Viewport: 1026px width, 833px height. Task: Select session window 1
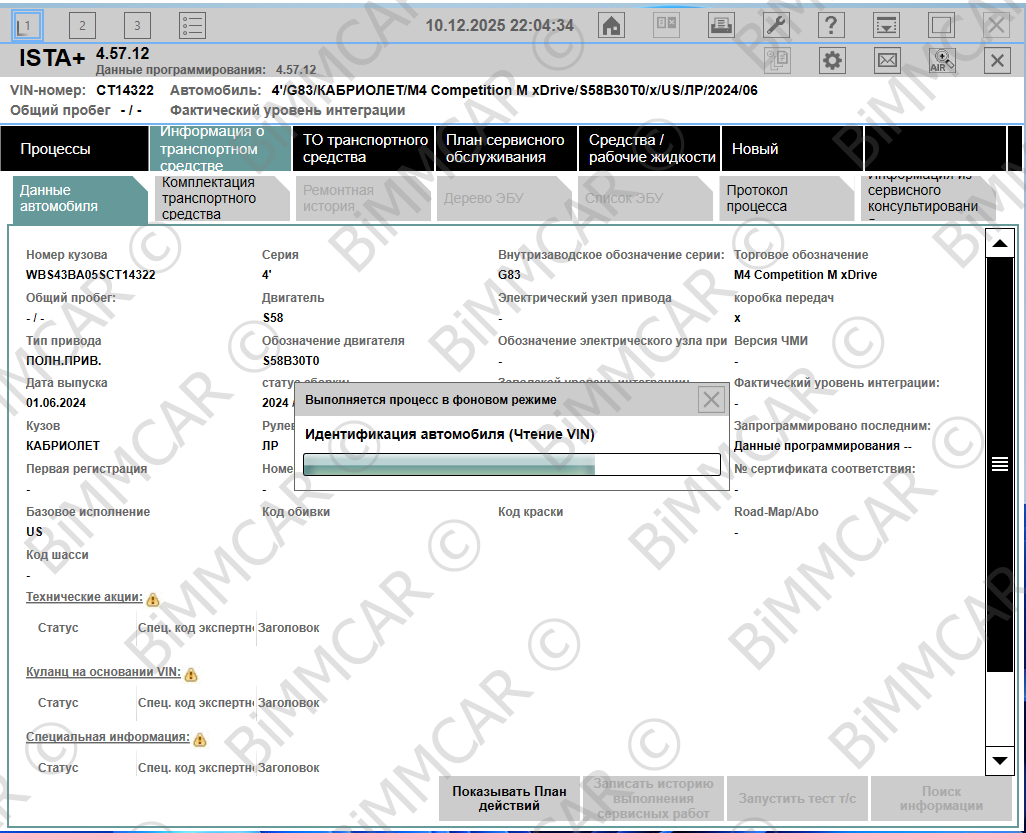[x=28, y=26]
